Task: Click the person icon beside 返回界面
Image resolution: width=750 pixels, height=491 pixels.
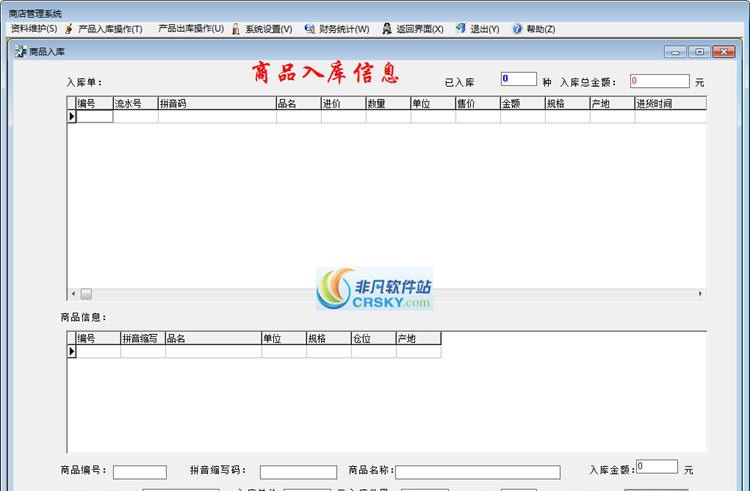Action: 386,29
